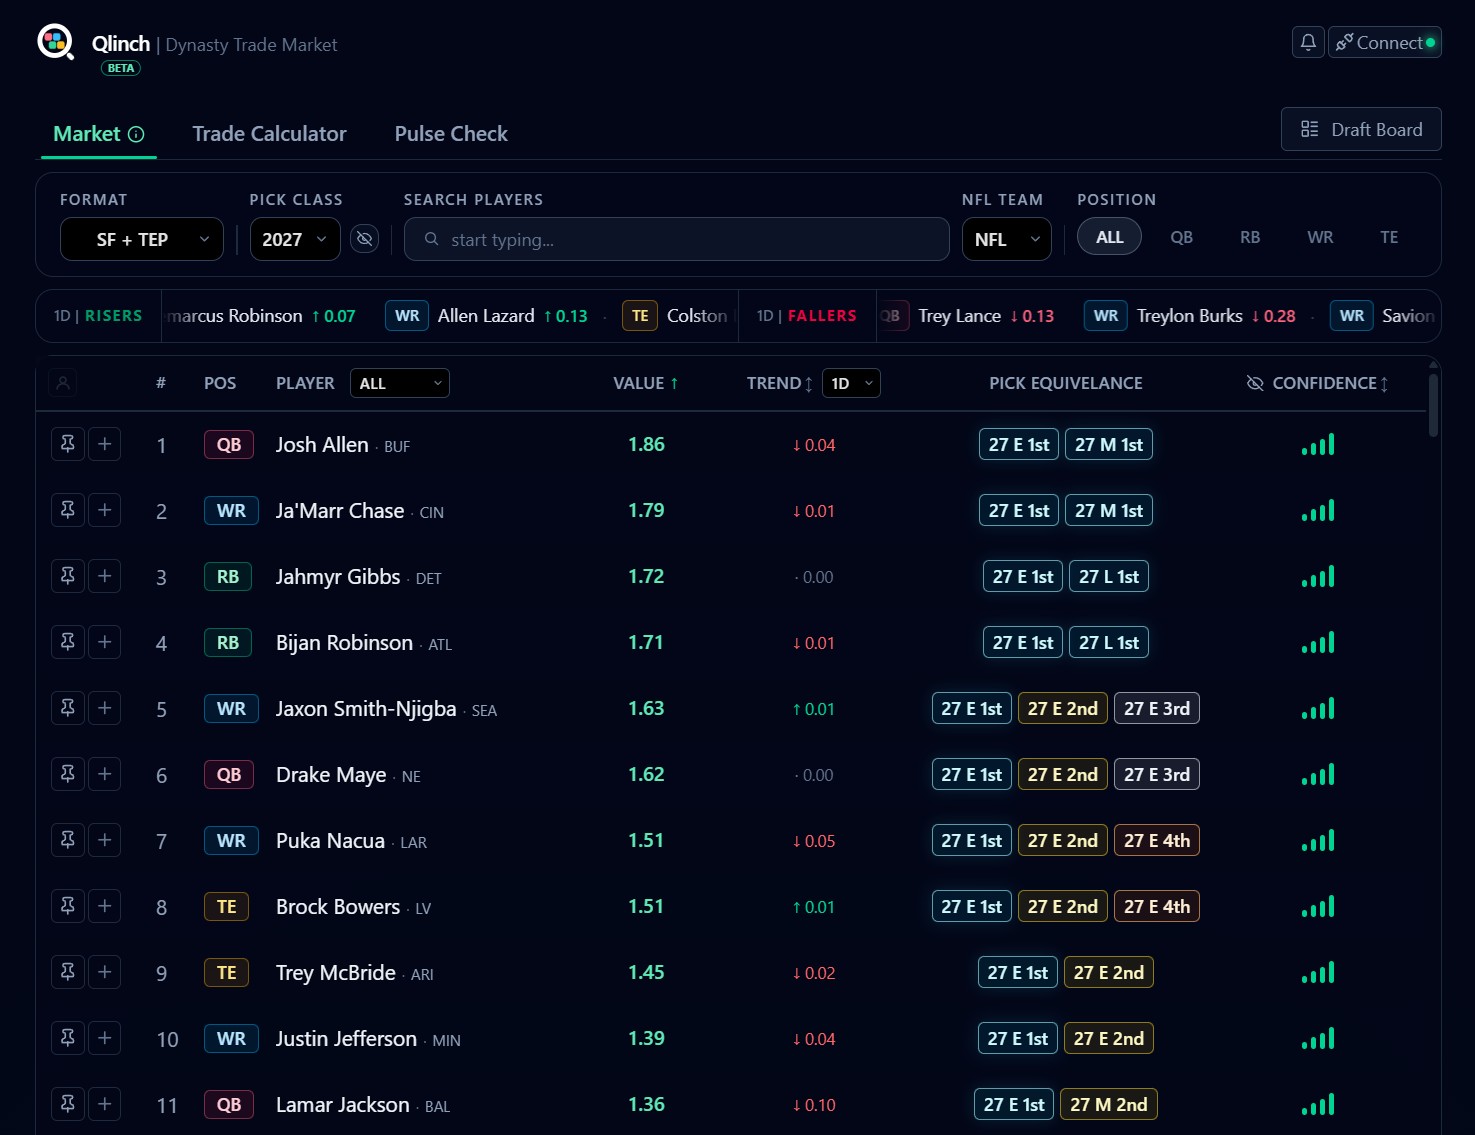Click the user icon in table header
Image resolution: width=1475 pixels, height=1135 pixels.
pos(63,383)
